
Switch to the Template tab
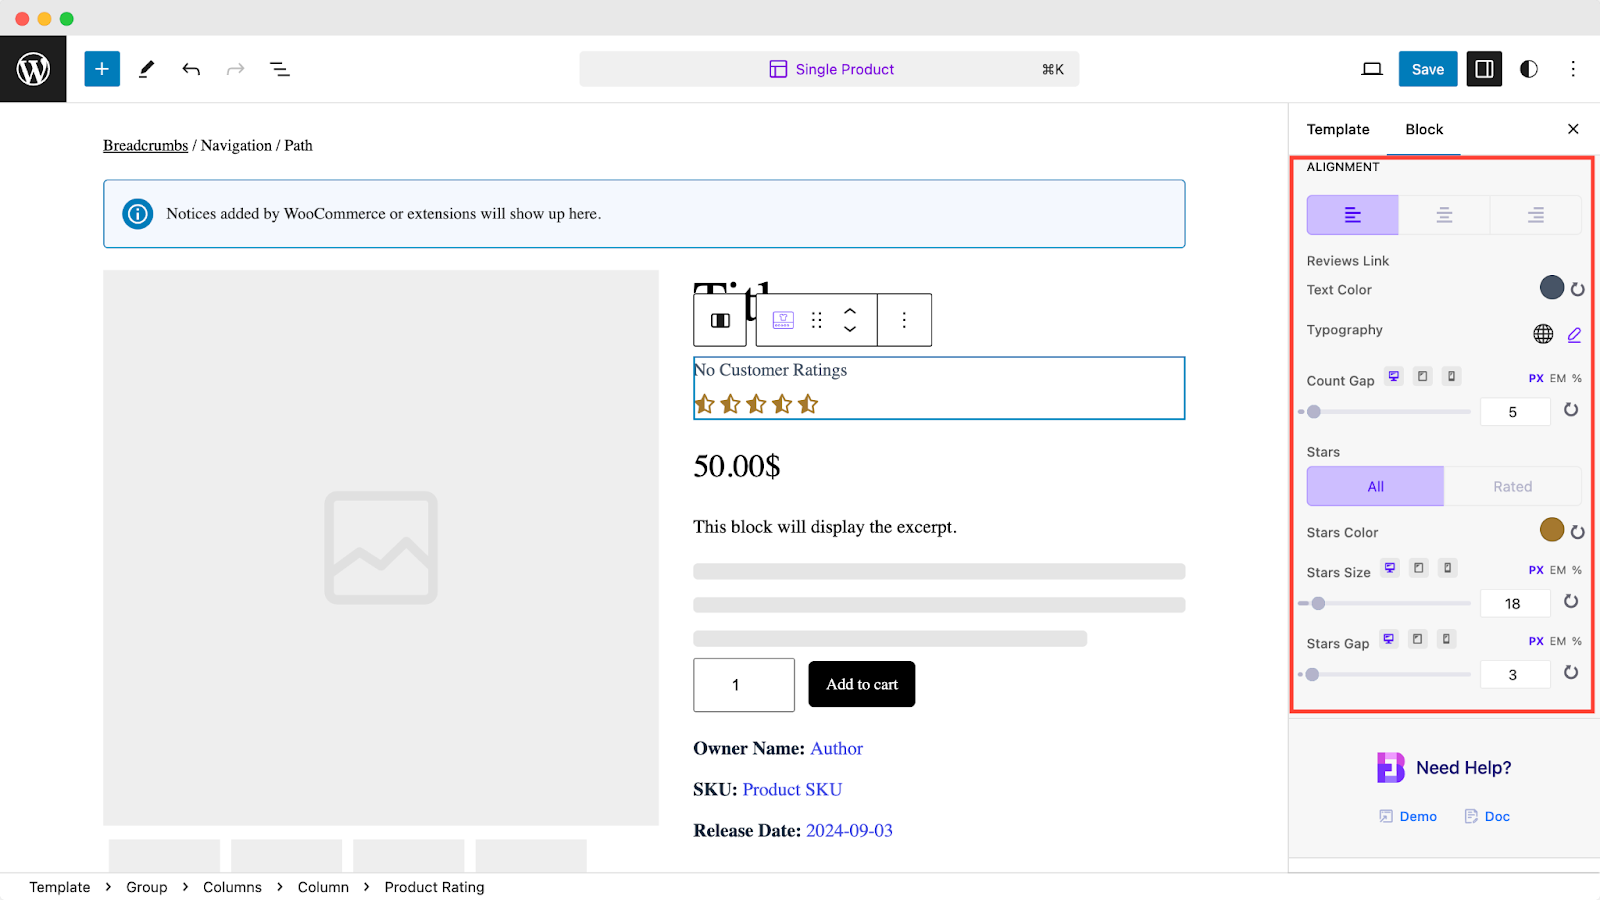[1337, 129]
